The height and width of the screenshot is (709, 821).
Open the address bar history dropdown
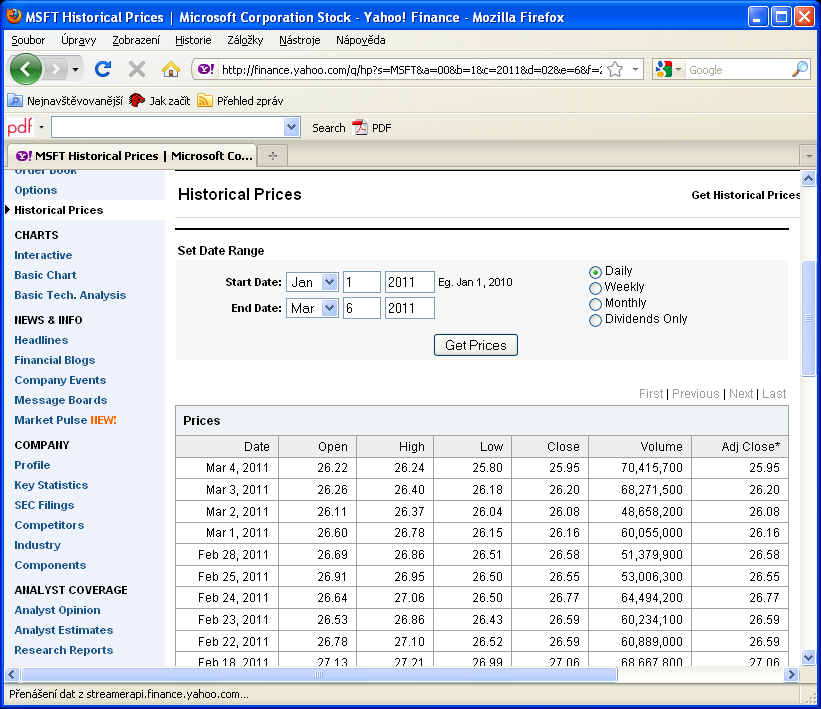coord(635,69)
